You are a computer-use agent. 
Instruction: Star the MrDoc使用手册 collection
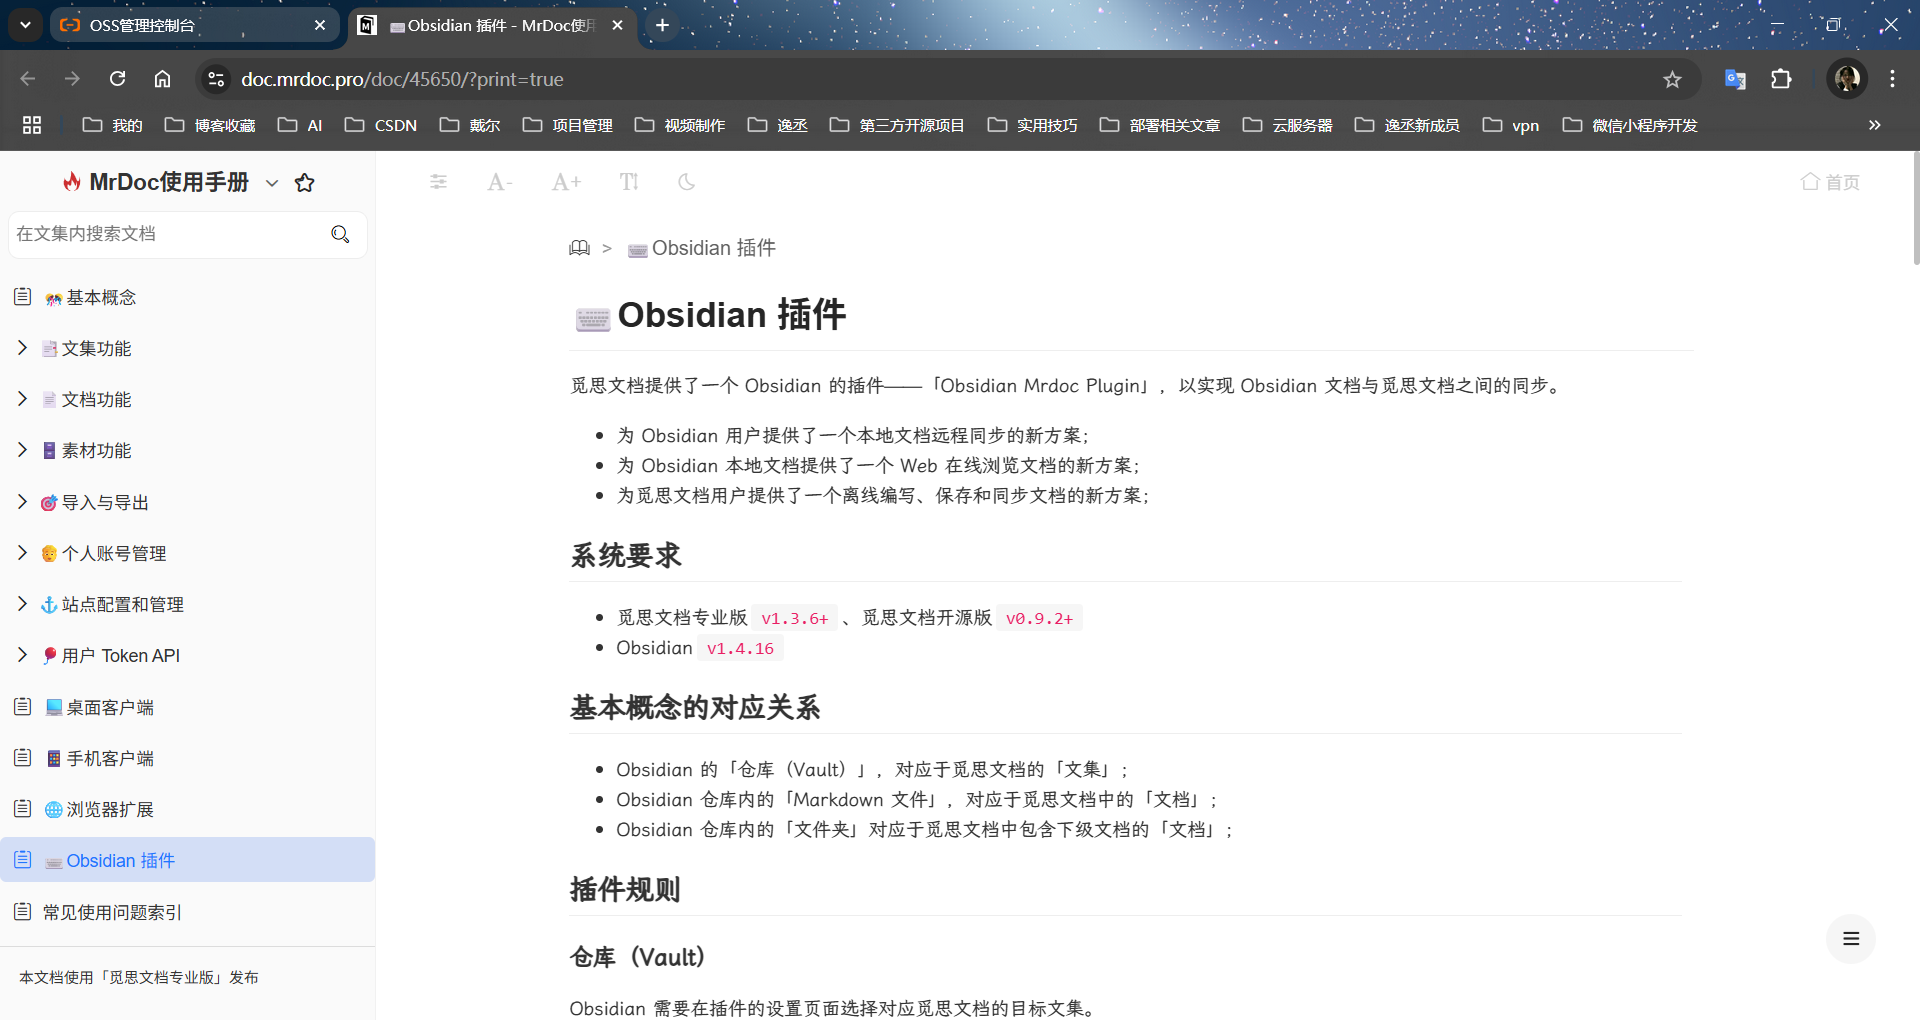pos(305,183)
